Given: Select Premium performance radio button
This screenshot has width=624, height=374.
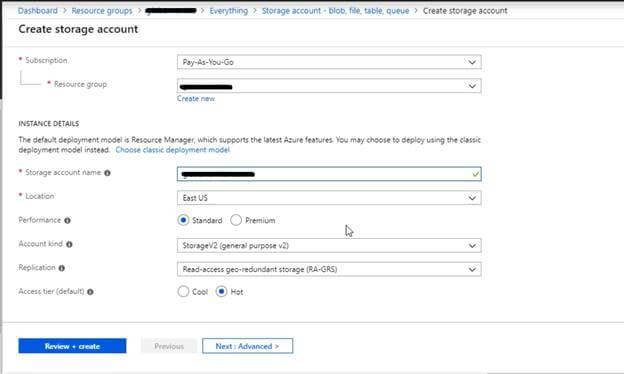Looking at the screenshot, I should (236, 220).
